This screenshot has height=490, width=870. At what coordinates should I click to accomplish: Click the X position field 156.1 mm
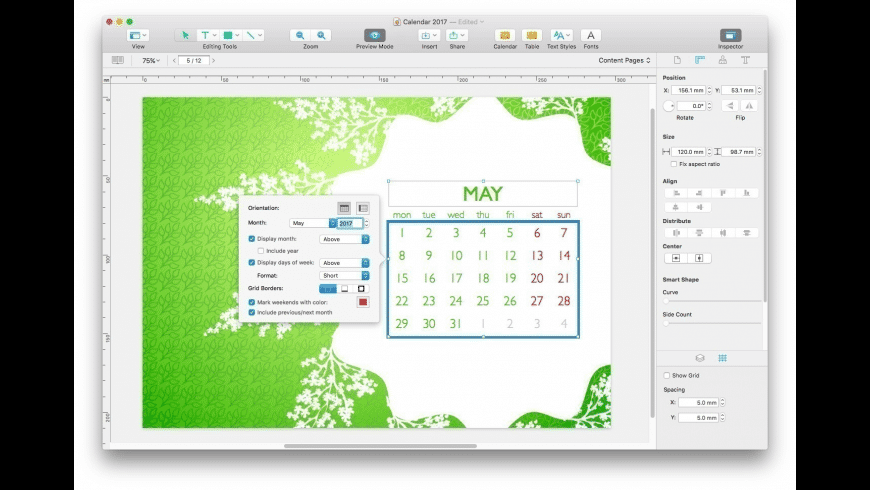coord(689,90)
